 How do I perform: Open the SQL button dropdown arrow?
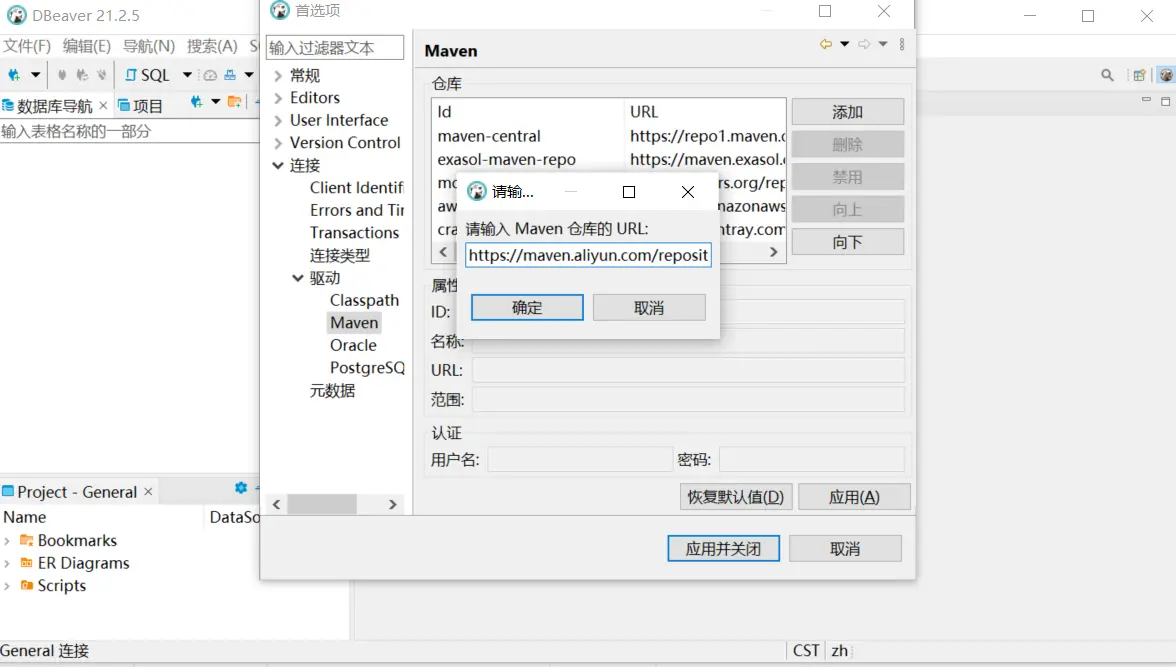[188, 75]
